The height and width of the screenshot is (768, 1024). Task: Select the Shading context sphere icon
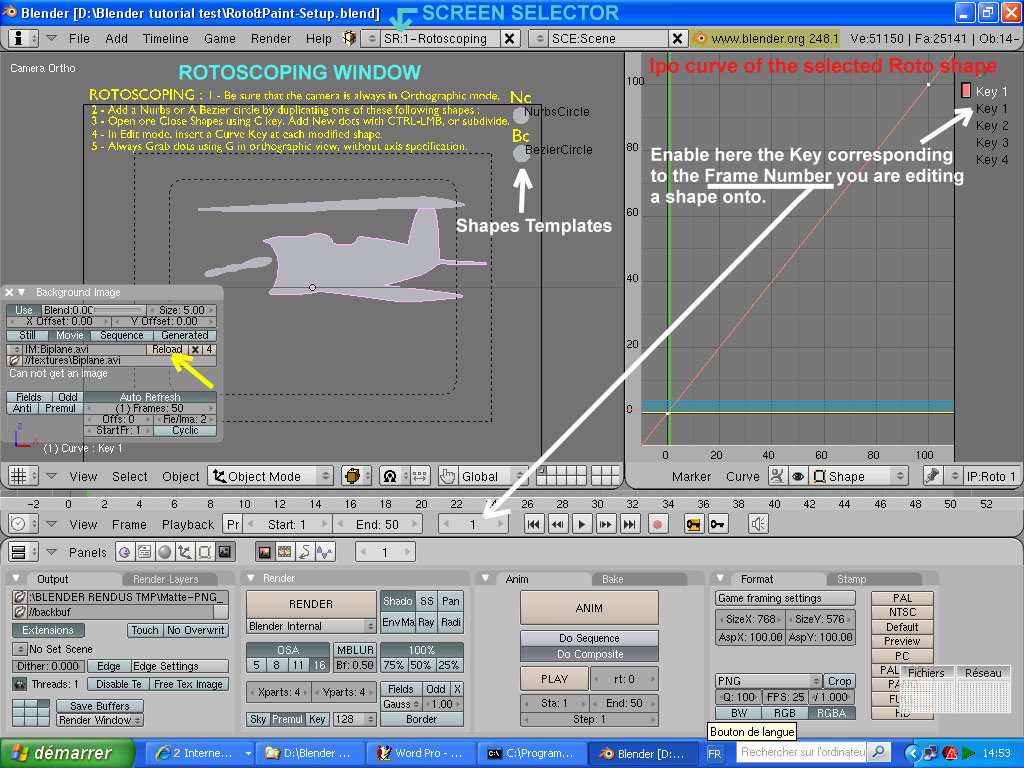coord(165,552)
